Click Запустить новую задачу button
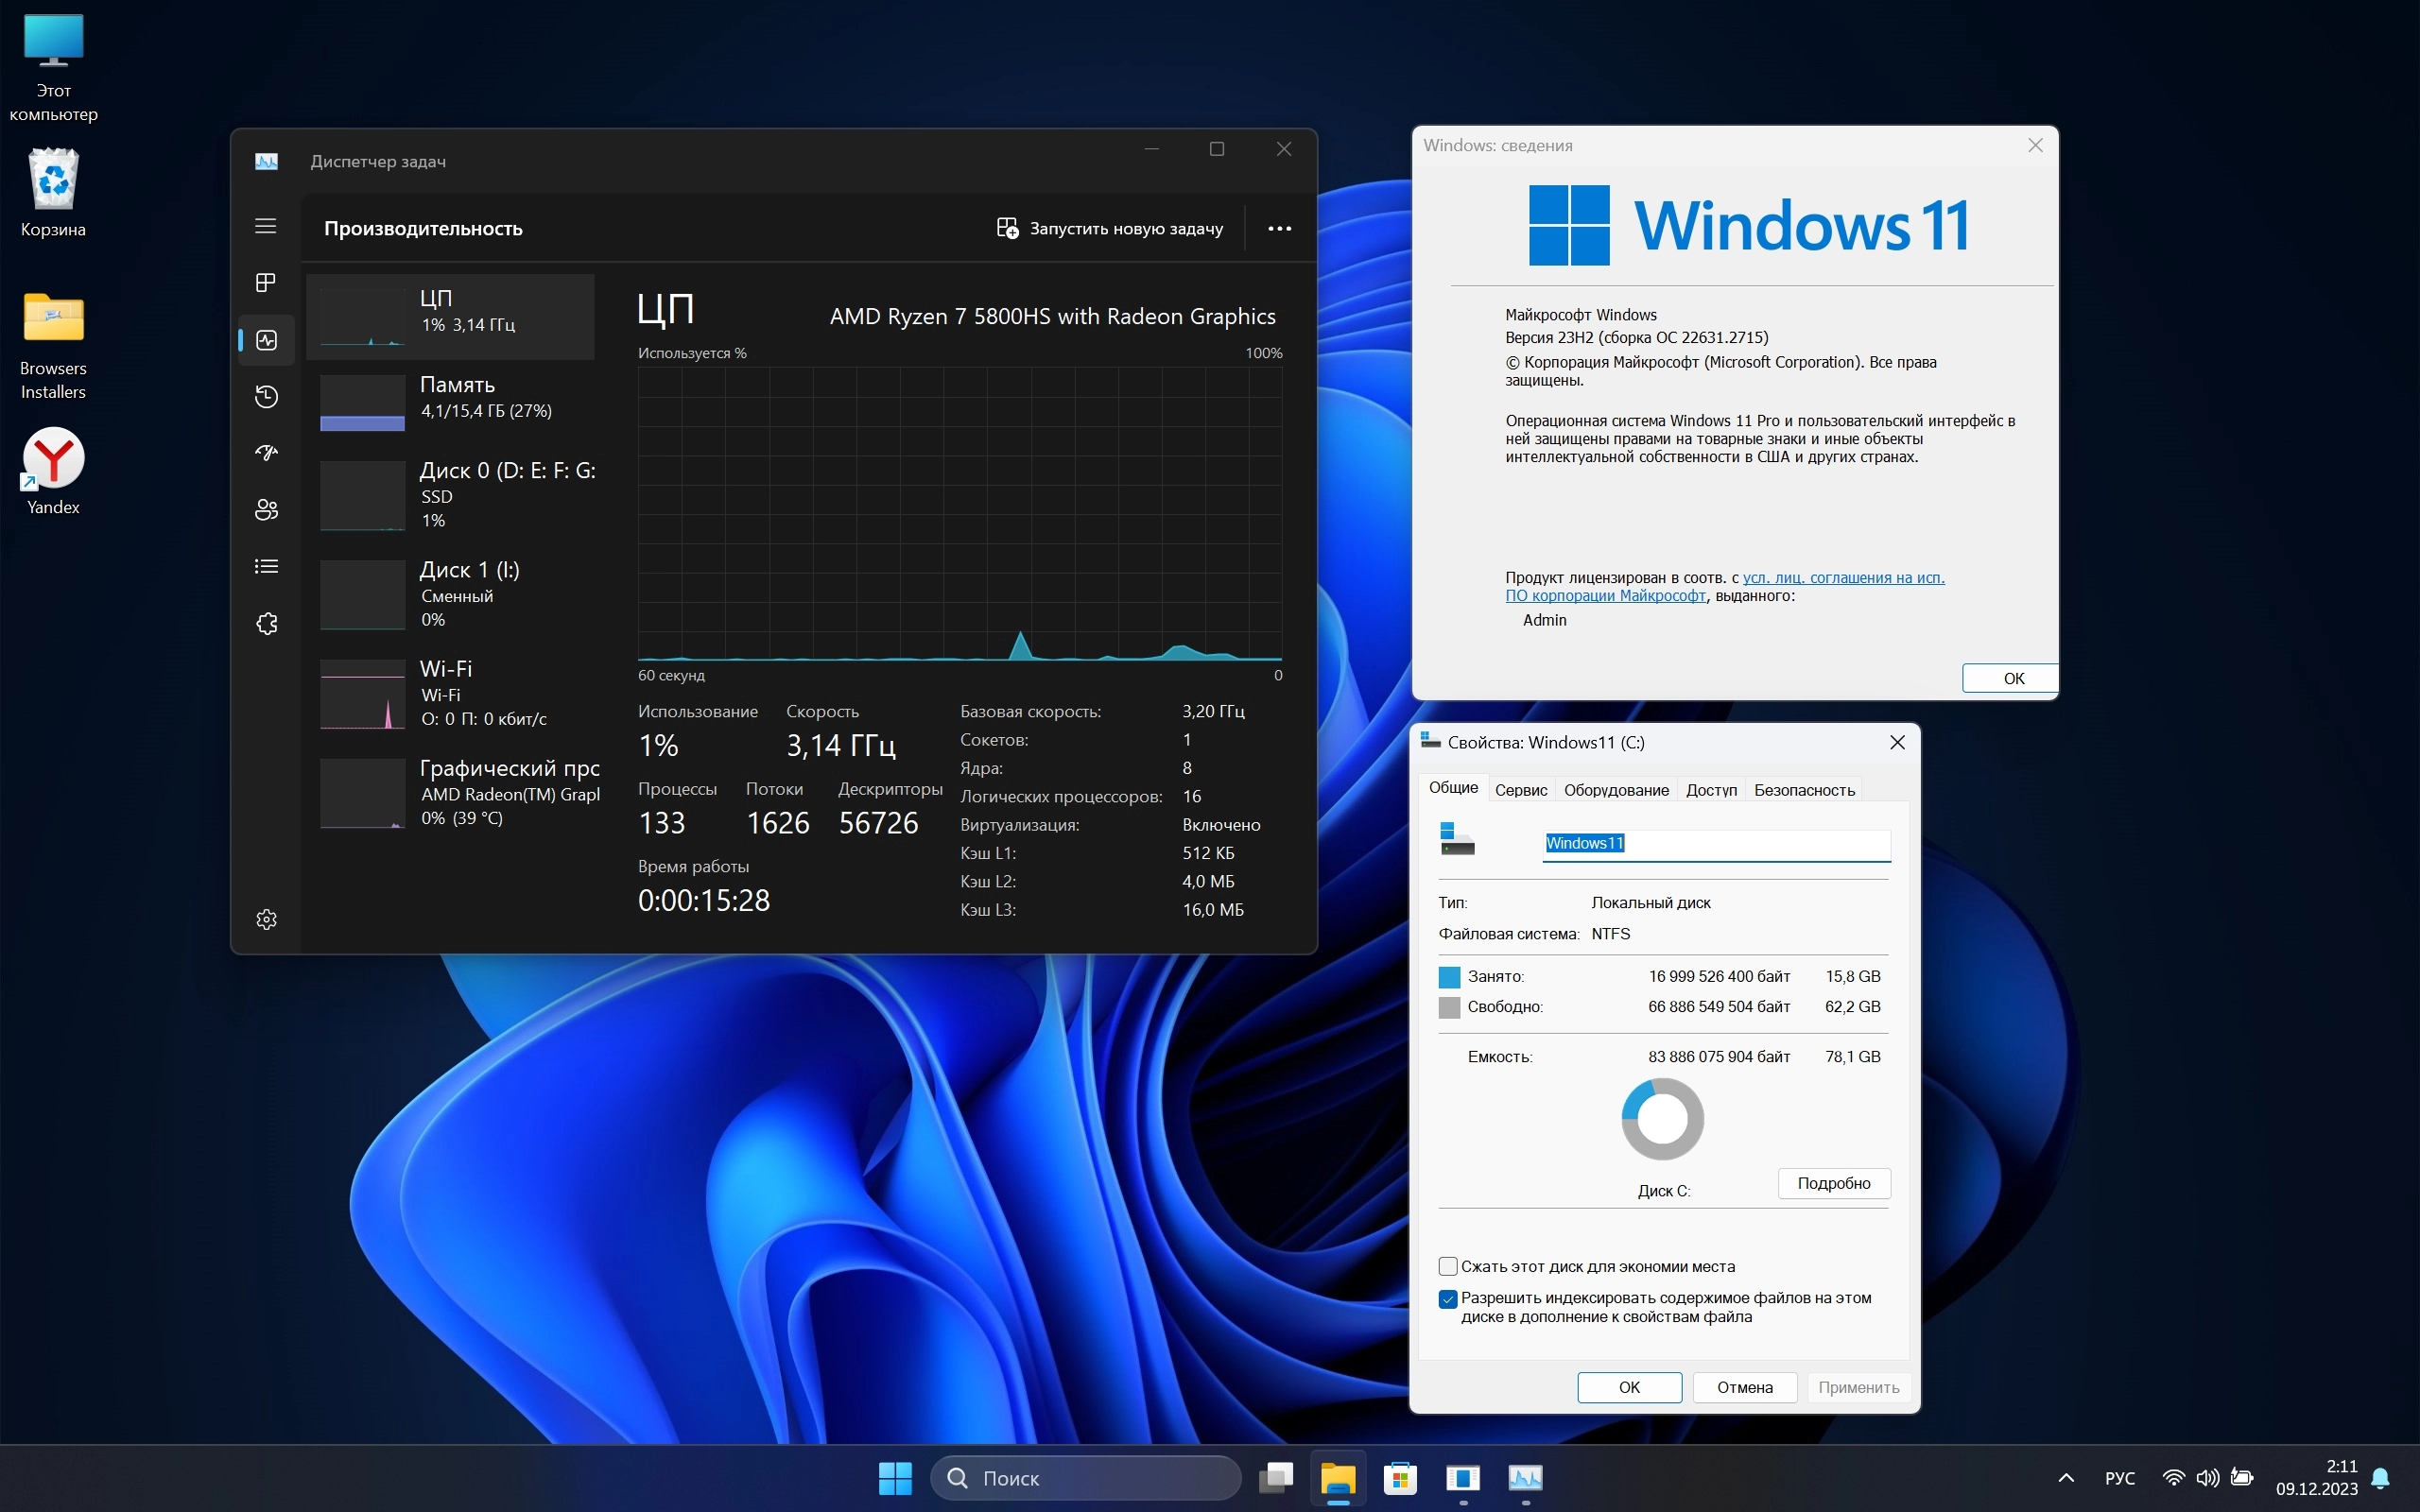This screenshot has height=1512, width=2420. tap(1110, 229)
